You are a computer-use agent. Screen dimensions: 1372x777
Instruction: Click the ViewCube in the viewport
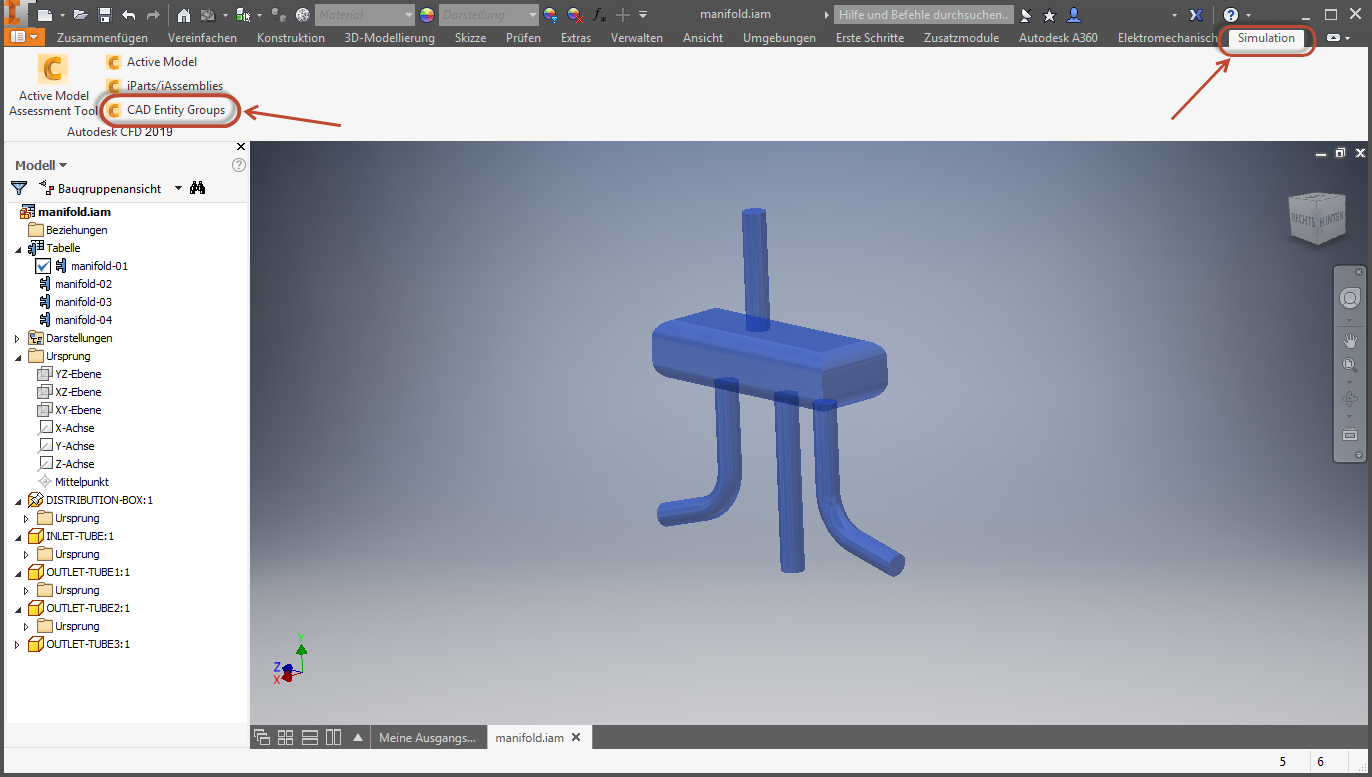click(1318, 217)
